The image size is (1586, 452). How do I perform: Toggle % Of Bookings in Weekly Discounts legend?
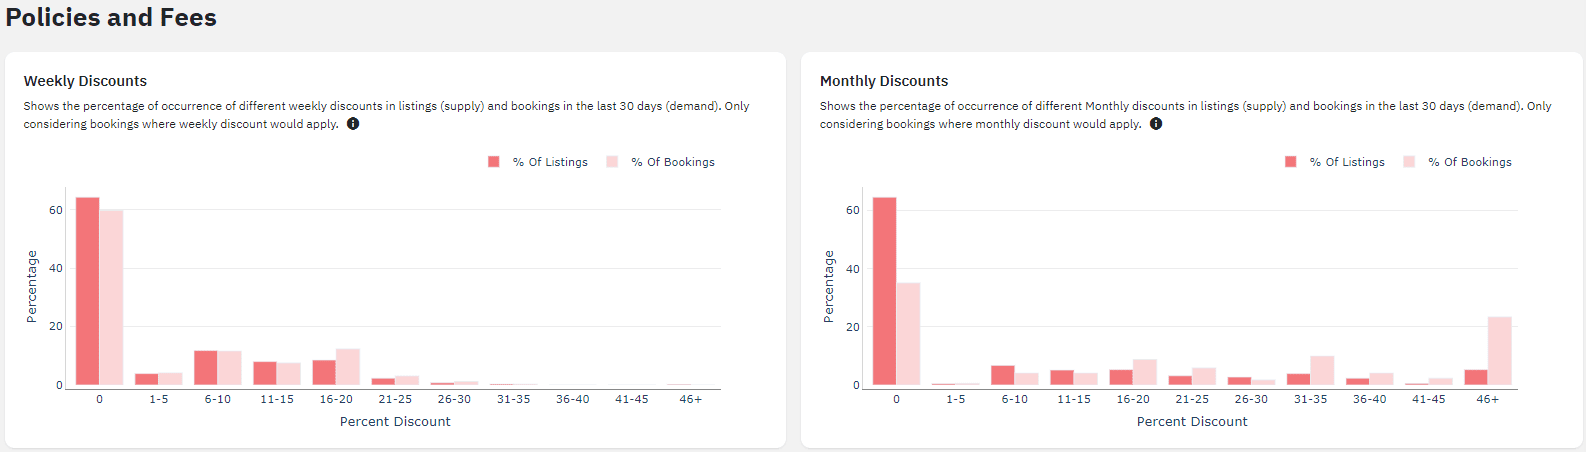click(x=661, y=162)
